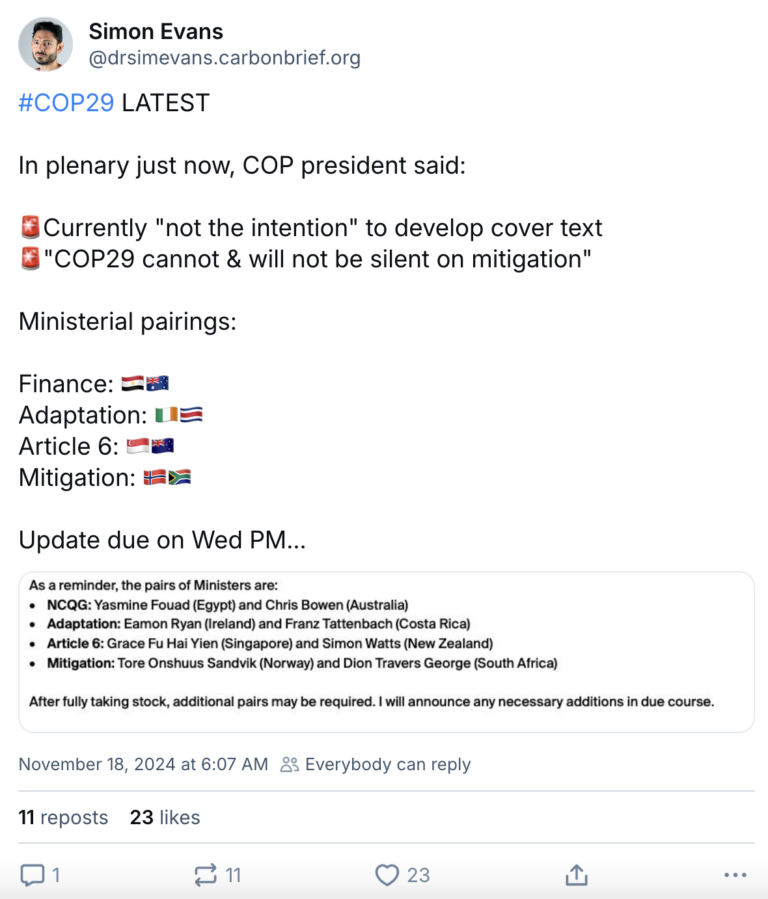Open the share icon on the post
The width and height of the screenshot is (768, 899).
pyautogui.click(x=576, y=873)
